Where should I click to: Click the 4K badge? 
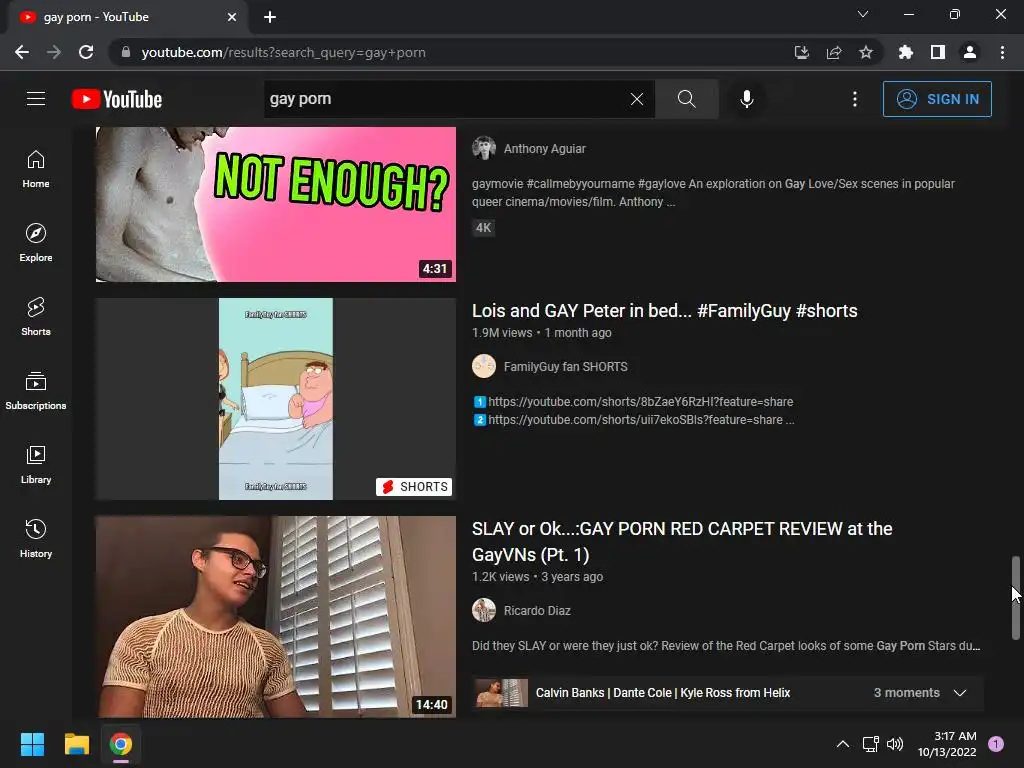[483, 228]
